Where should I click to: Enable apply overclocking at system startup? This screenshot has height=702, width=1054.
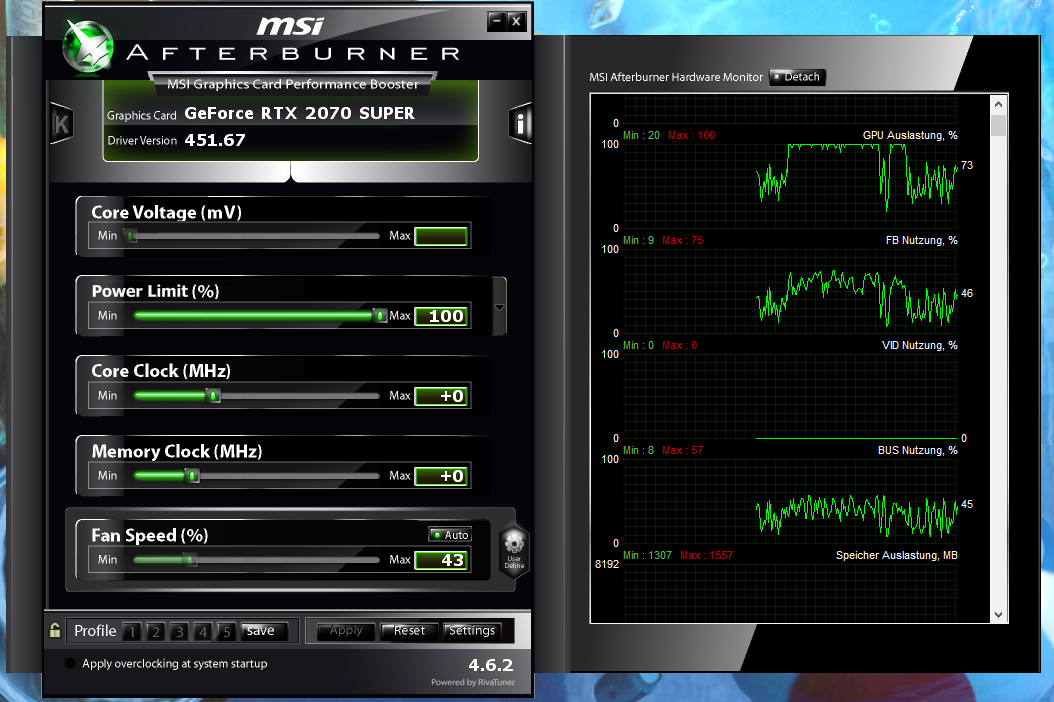(69, 663)
